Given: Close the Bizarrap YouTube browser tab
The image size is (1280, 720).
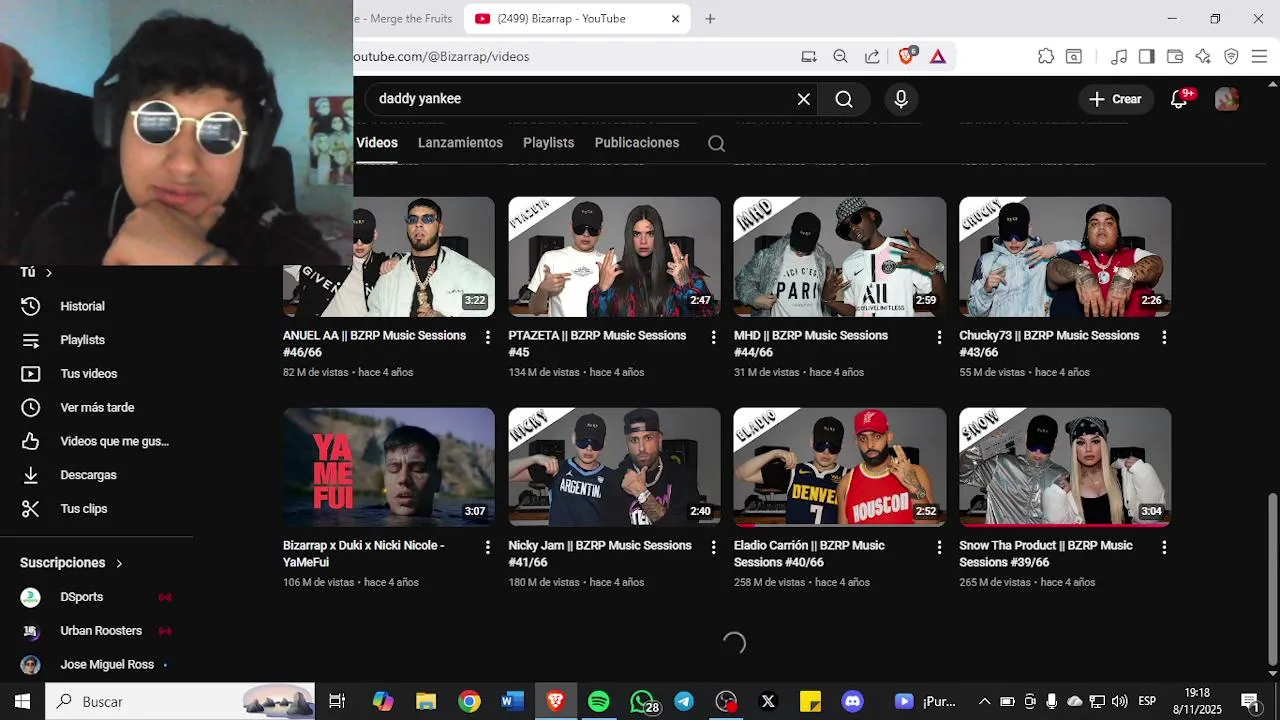Looking at the screenshot, I should click(x=675, y=19).
